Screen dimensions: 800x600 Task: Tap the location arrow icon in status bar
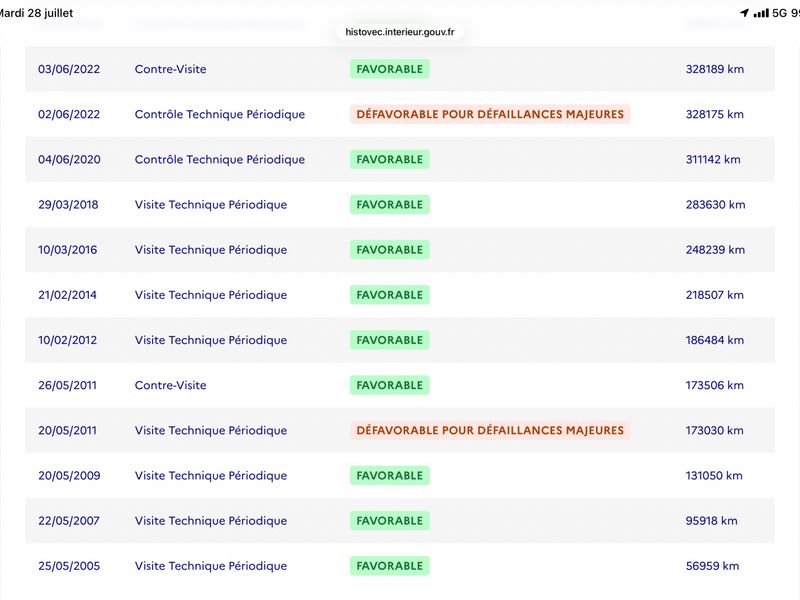744,13
